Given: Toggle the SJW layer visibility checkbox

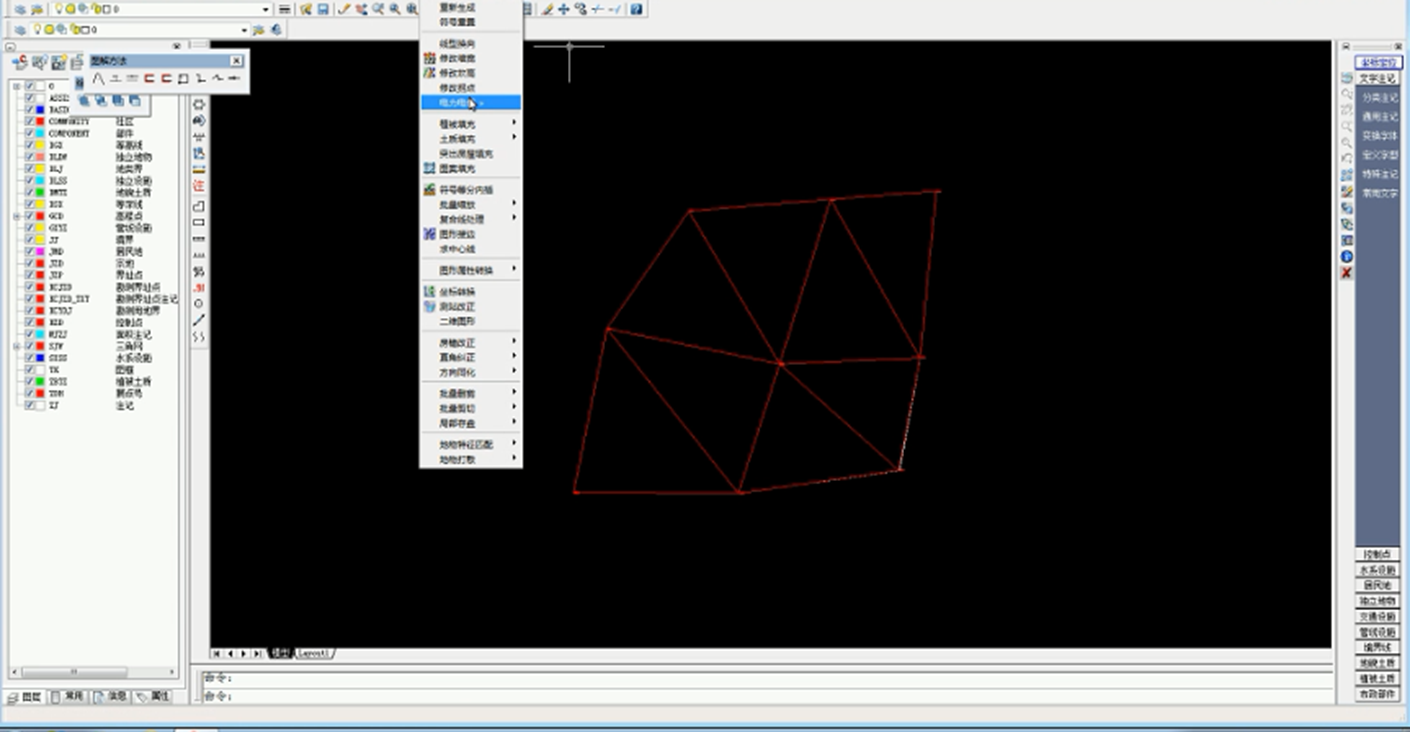Looking at the screenshot, I should (x=30, y=346).
